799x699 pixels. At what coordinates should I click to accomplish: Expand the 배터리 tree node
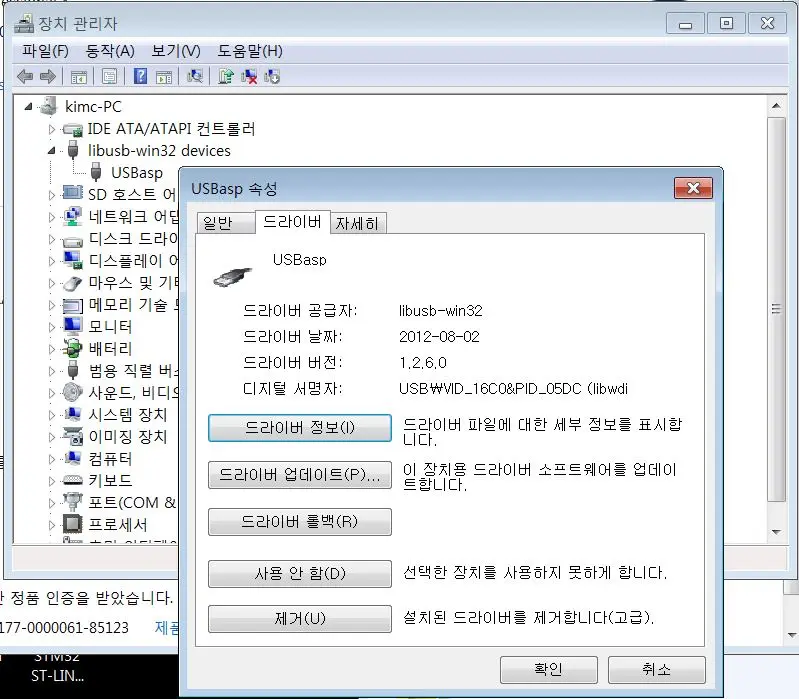(x=51, y=349)
